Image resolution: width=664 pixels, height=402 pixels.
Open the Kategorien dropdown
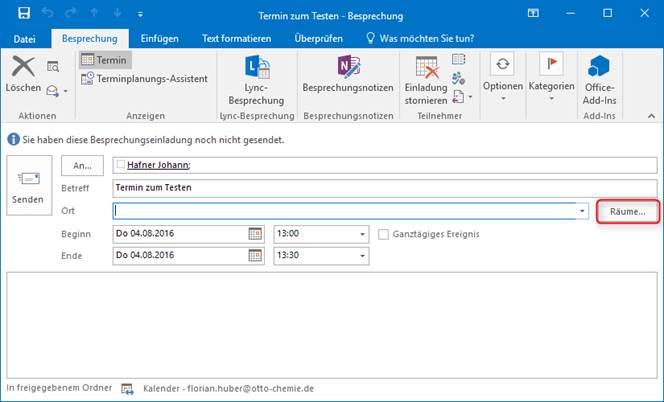[x=551, y=78]
